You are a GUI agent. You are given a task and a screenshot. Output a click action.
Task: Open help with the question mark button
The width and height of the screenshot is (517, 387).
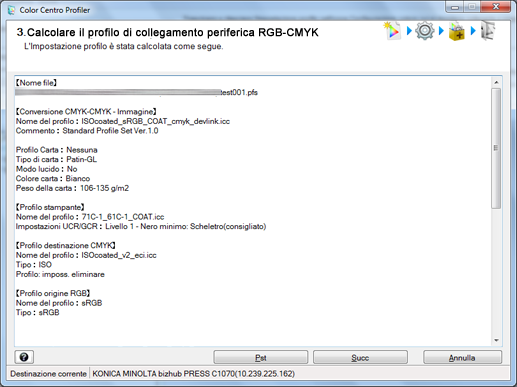coord(24,357)
